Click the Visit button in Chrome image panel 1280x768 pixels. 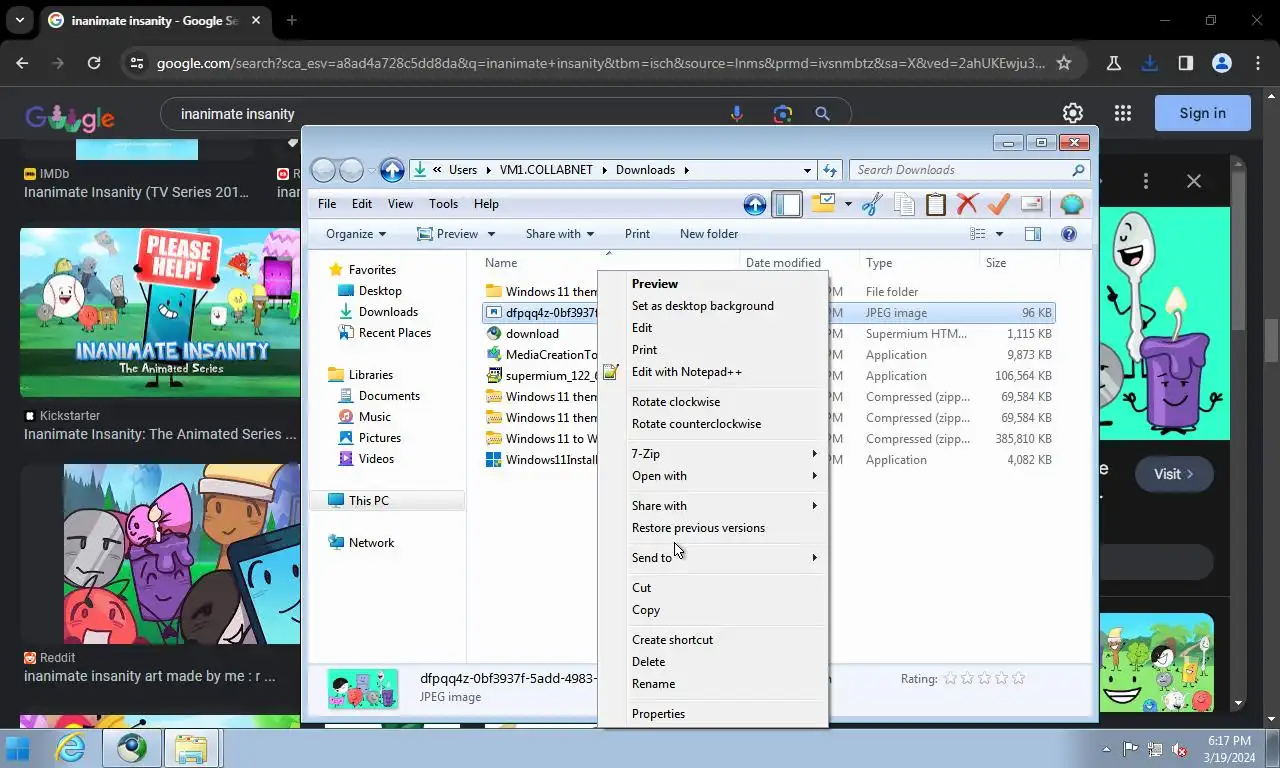pos(1174,474)
